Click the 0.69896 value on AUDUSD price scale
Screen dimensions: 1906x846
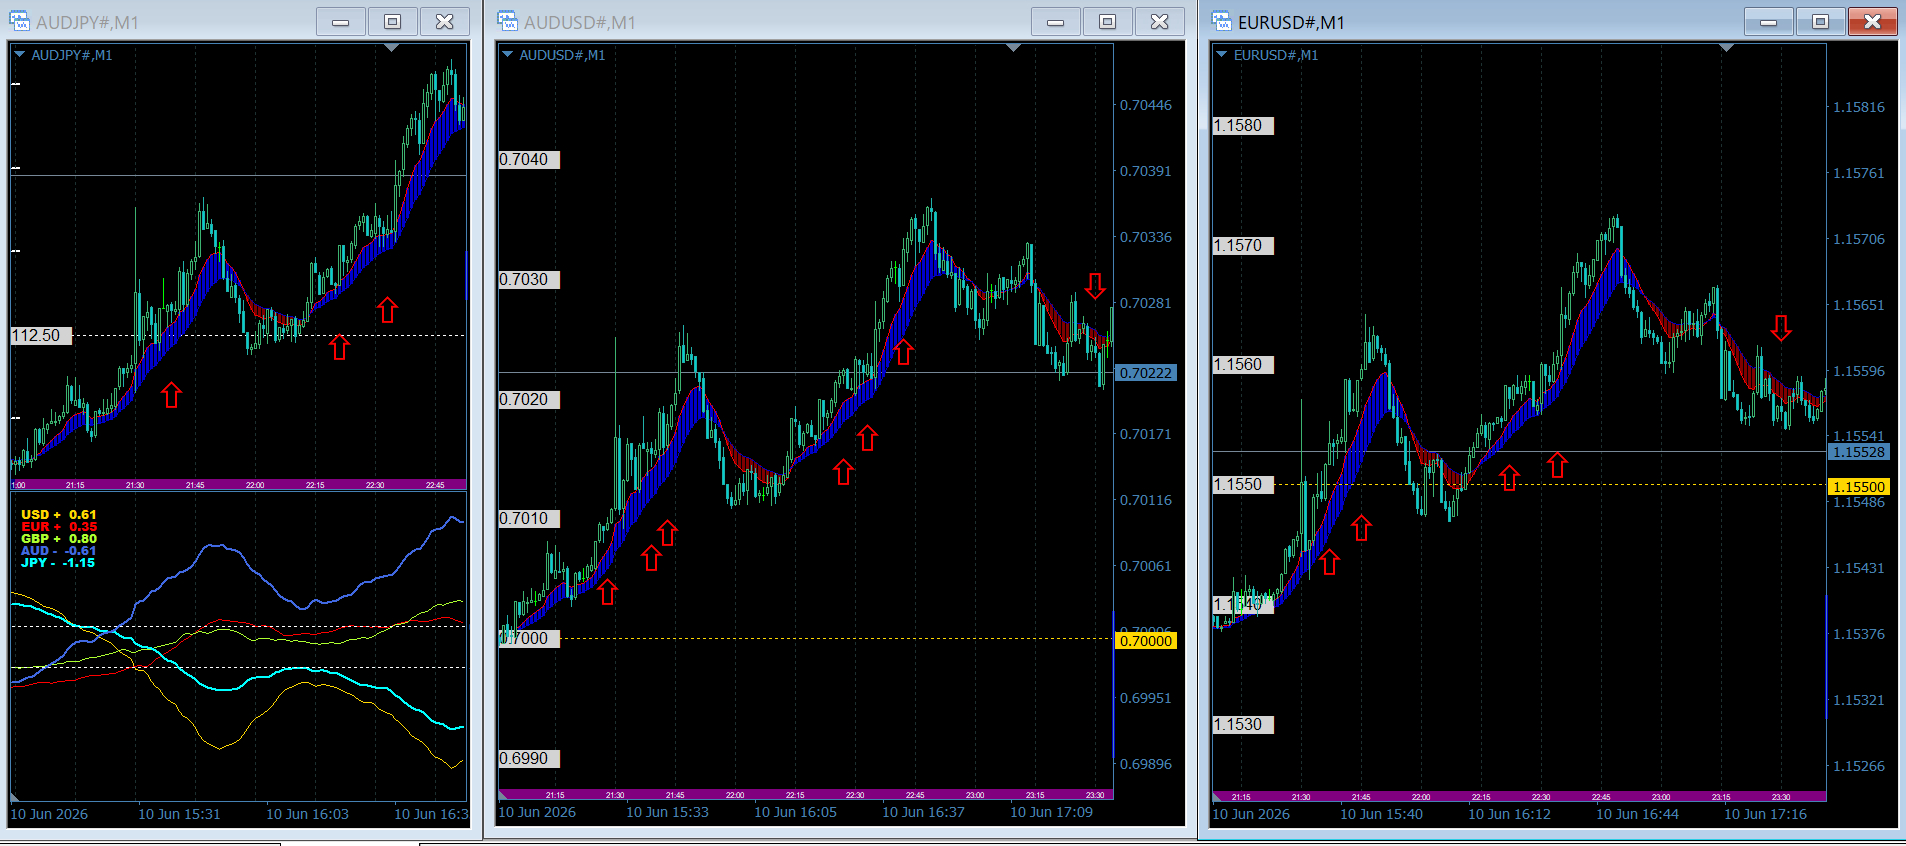pyautogui.click(x=1146, y=764)
